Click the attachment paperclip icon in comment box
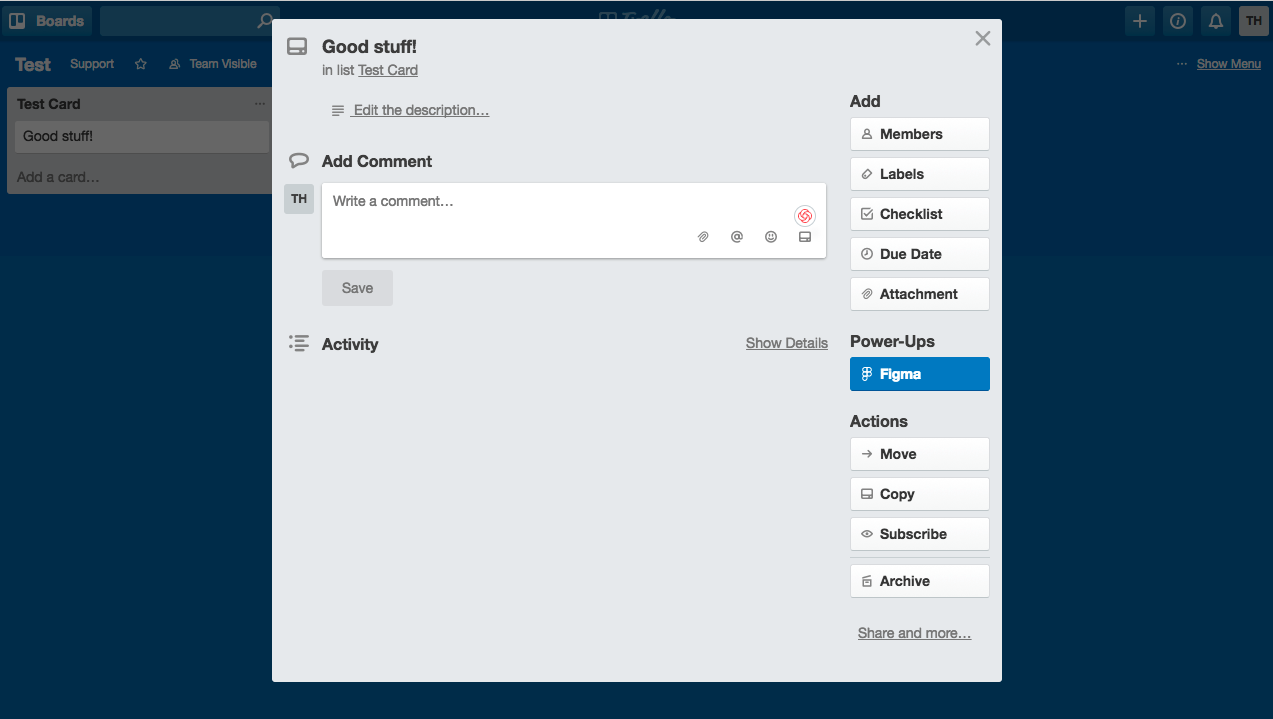This screenshot has width=1273, height=719. click(703, 237)
